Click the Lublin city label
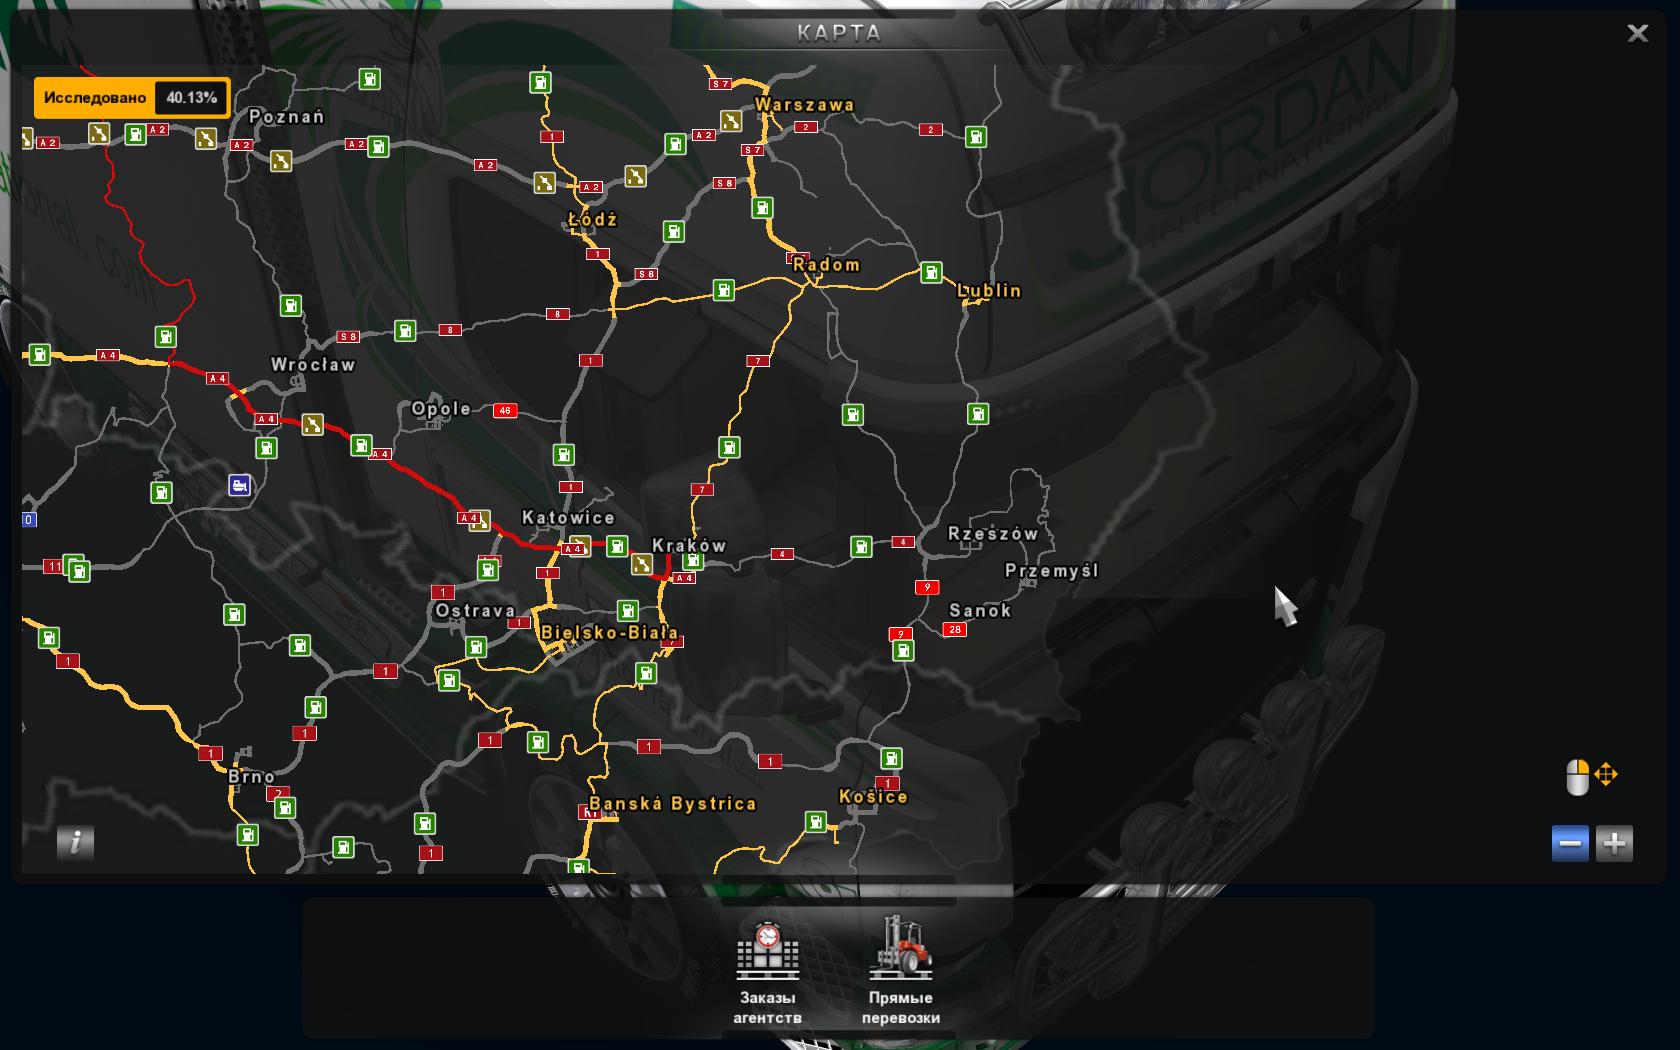Screen dimensions: 1680x1050 click(x=989, y=291)
